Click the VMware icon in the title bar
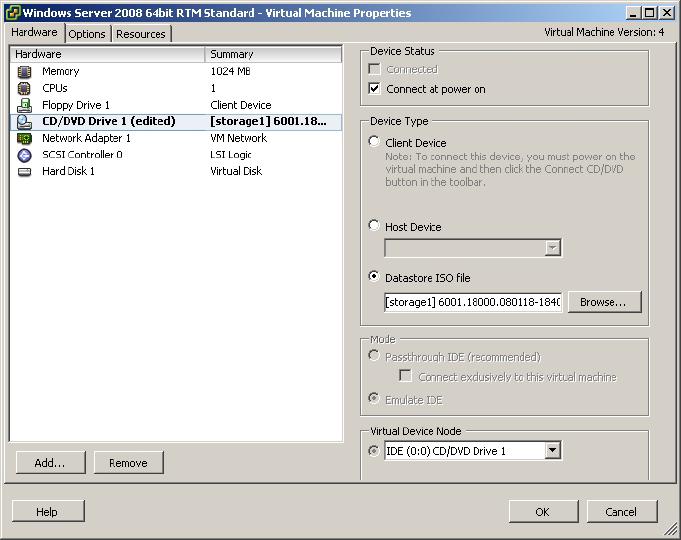Viewport: 681px width, 540px height. point(13,13)
